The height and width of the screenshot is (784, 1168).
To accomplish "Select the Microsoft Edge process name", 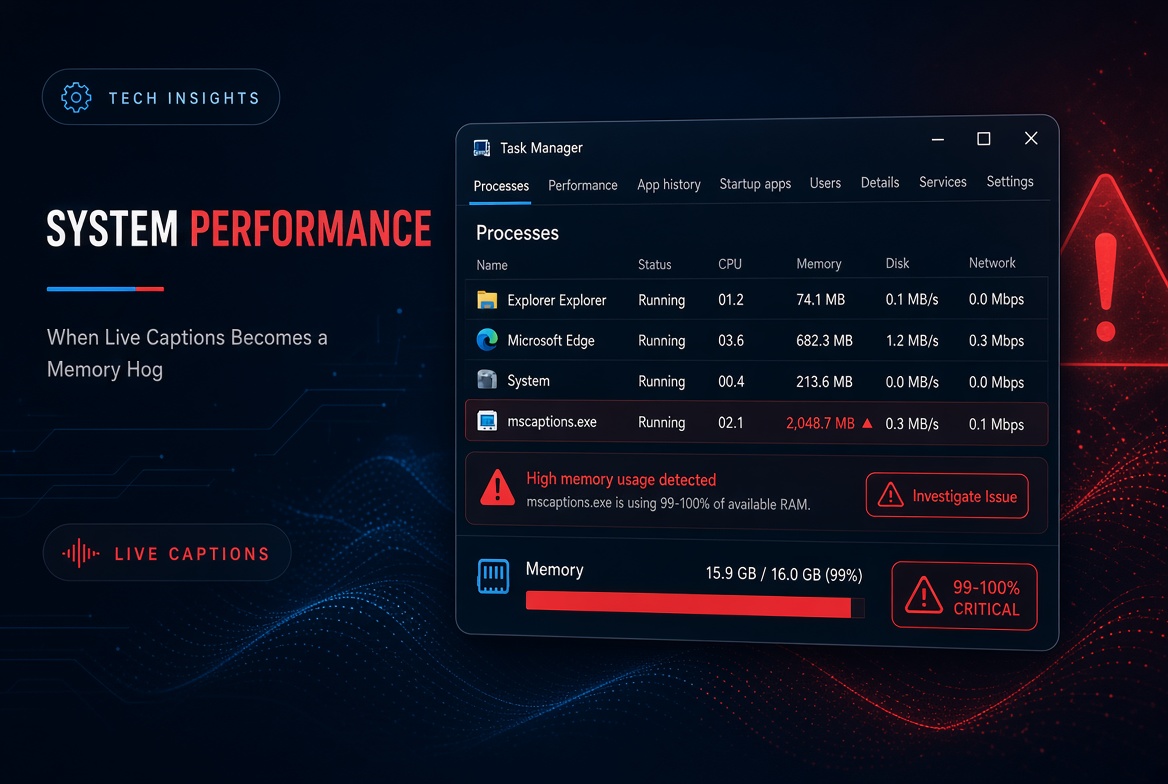I will click(550, 341).
